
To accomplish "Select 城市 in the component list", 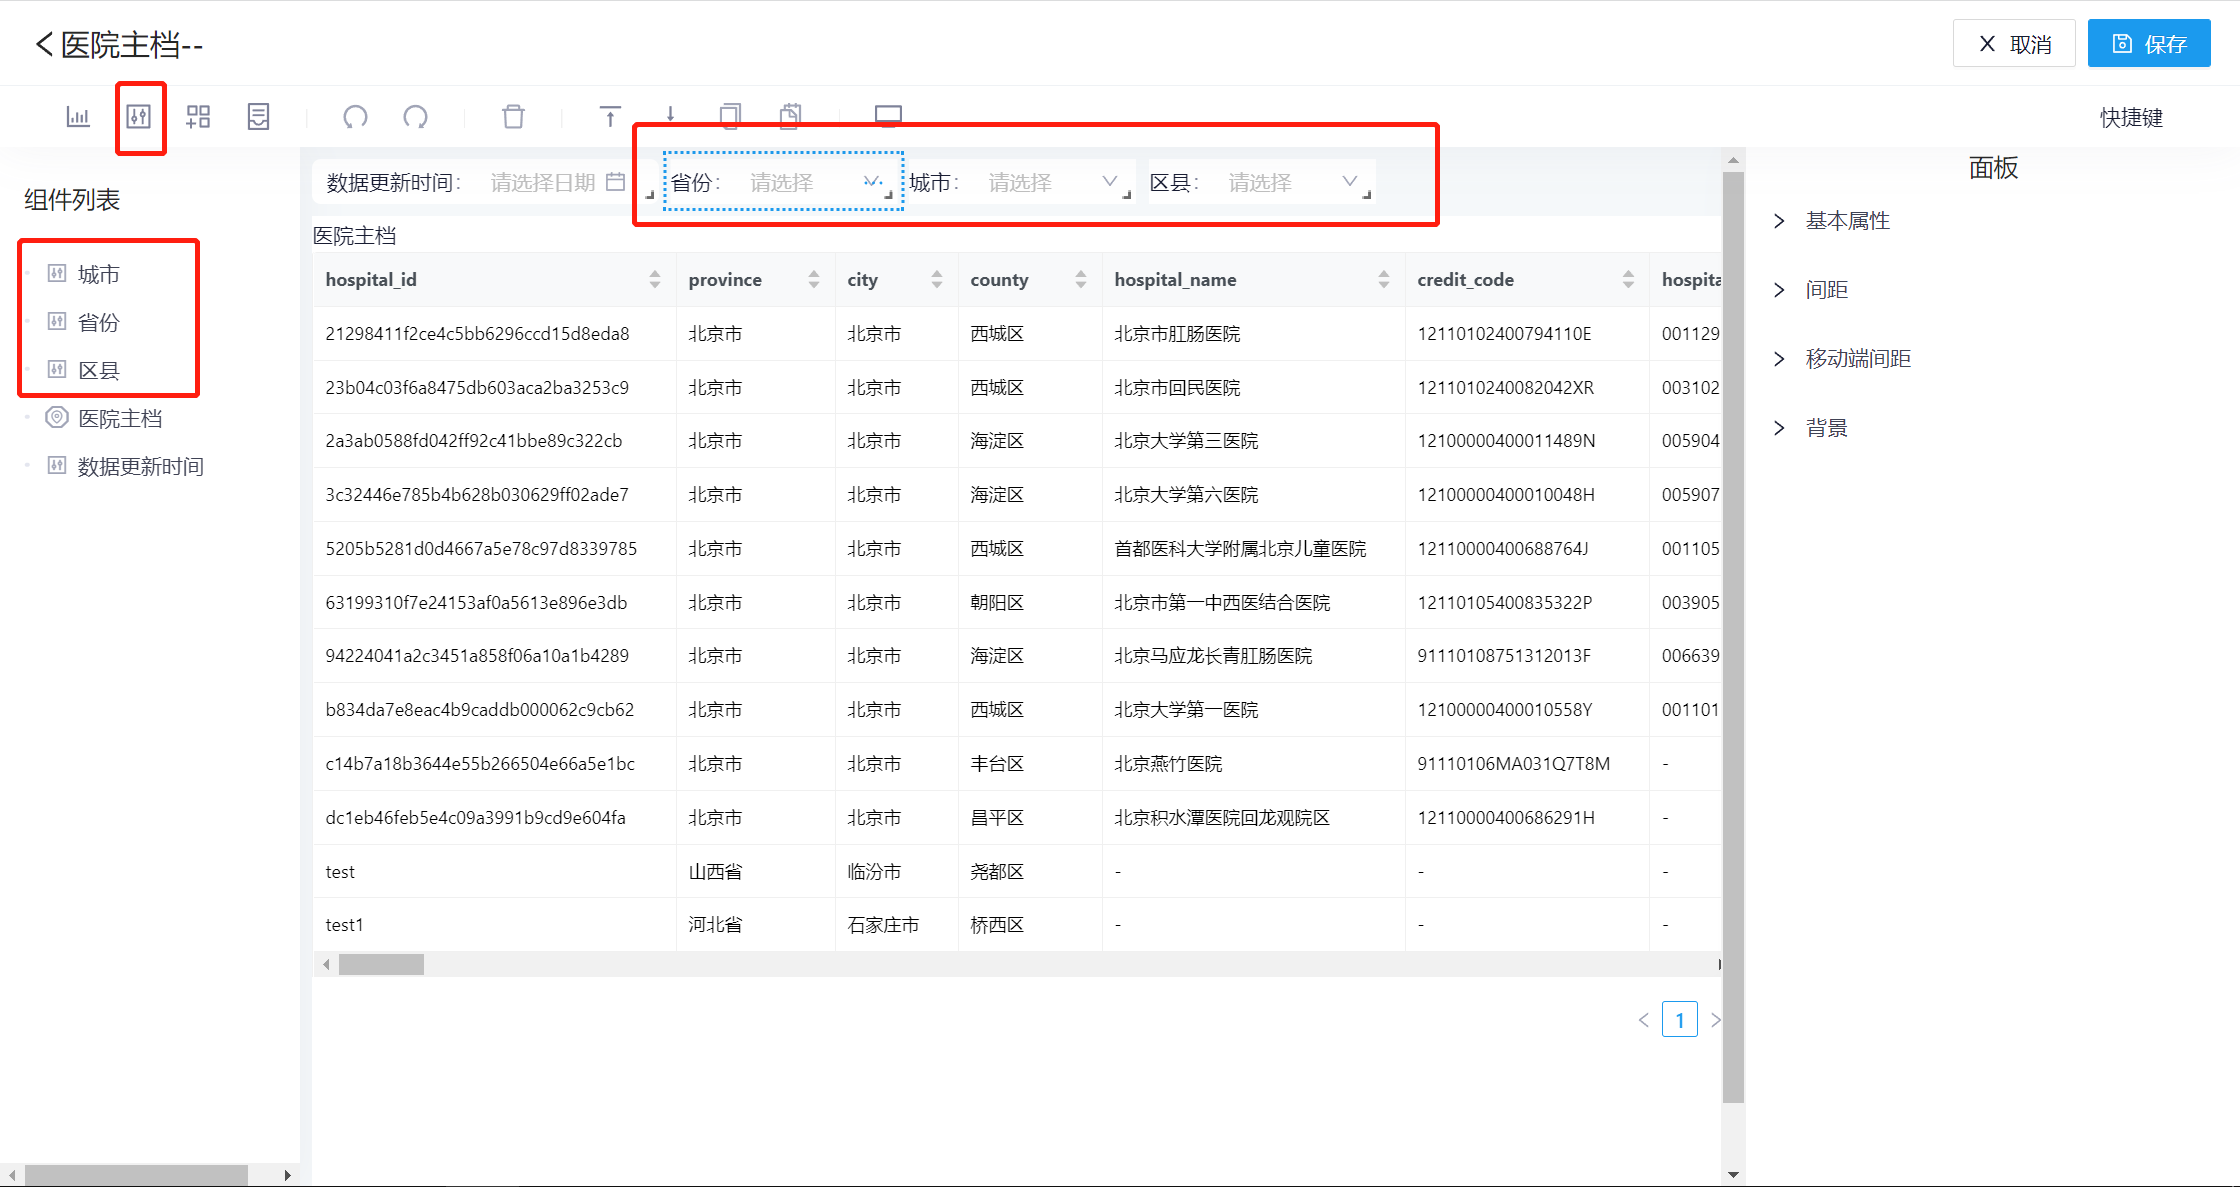I will [99, 273].
